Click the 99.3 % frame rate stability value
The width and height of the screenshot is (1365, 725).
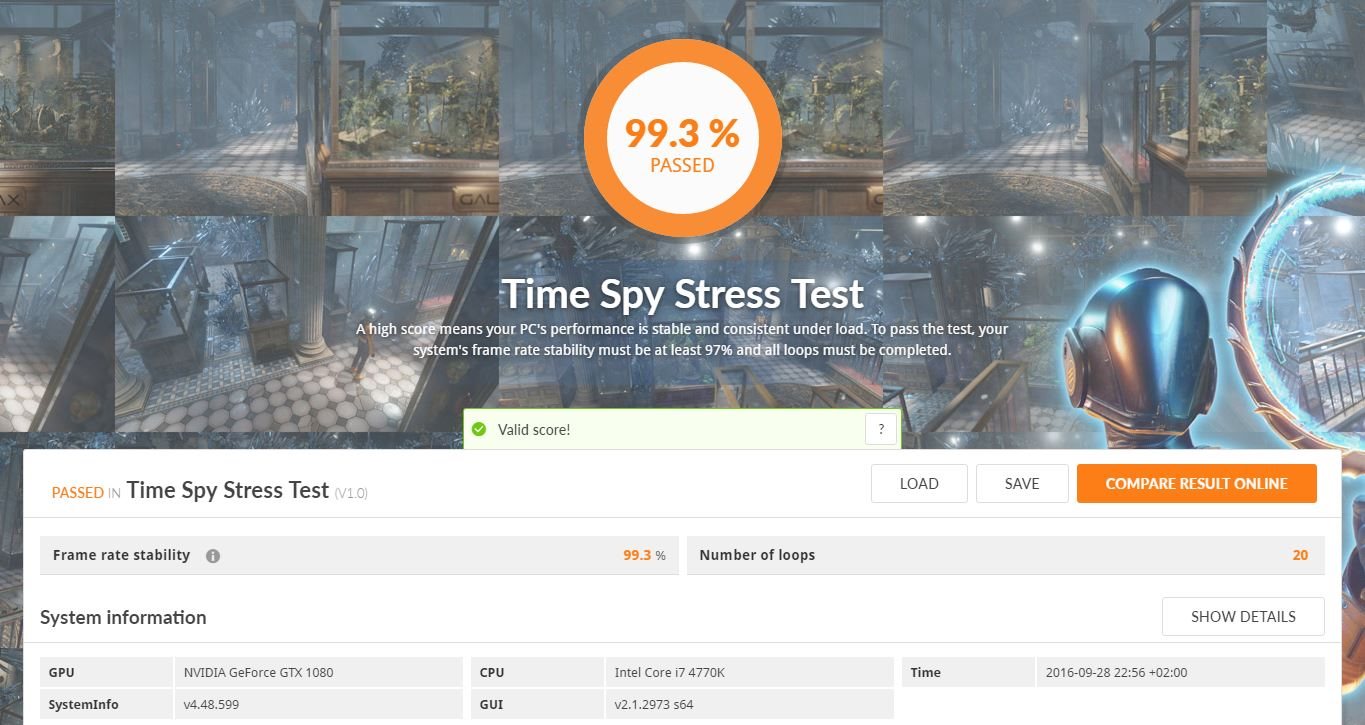[x=644, y=555]
